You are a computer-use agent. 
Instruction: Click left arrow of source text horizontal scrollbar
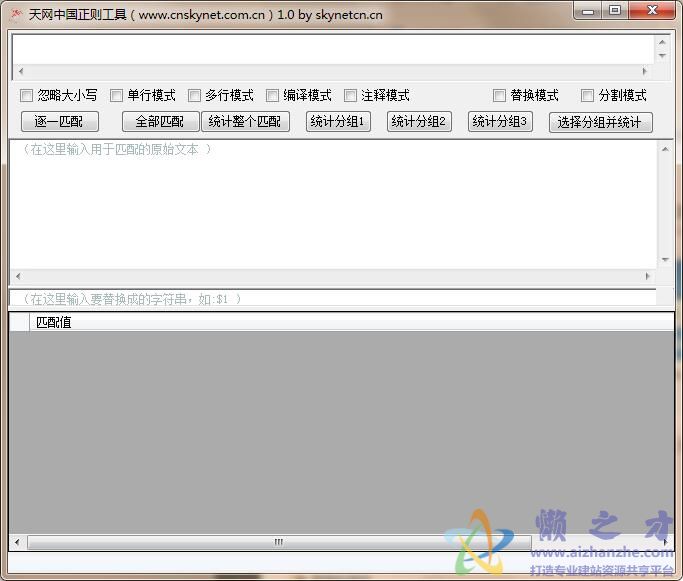tap(18, 276)
